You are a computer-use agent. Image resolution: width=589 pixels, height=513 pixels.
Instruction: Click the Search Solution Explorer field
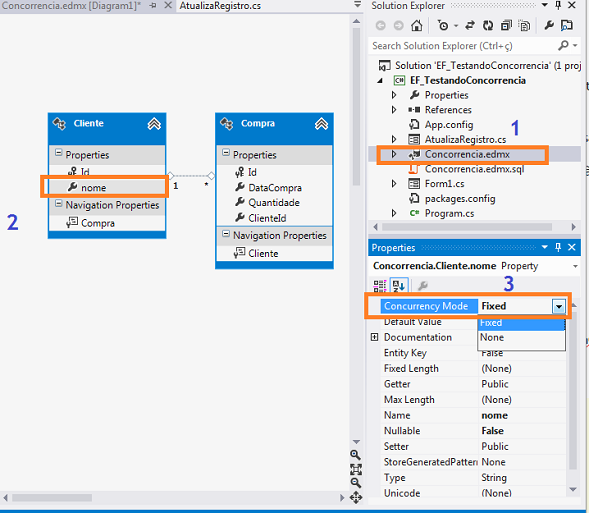[464, 46]
